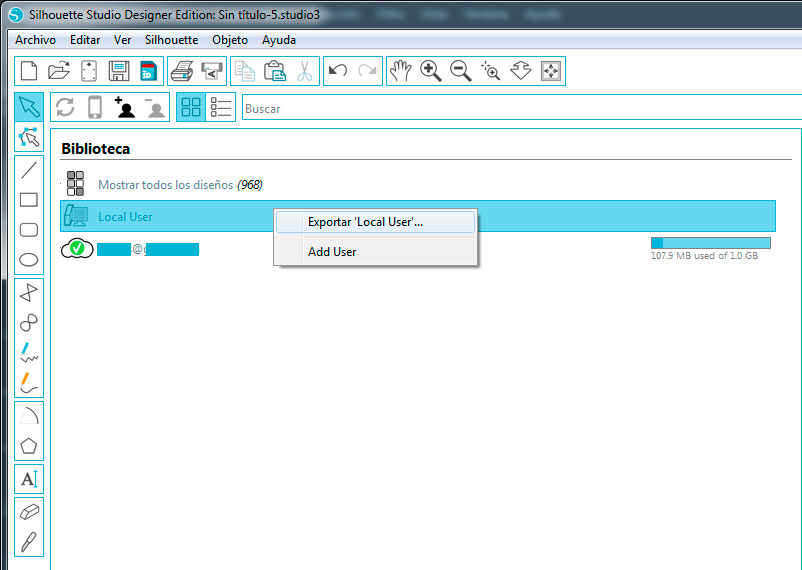Screen dimensions: 802x570
Task: Select the Rounded Rectangle tool
Action: (x=29, y=230)
